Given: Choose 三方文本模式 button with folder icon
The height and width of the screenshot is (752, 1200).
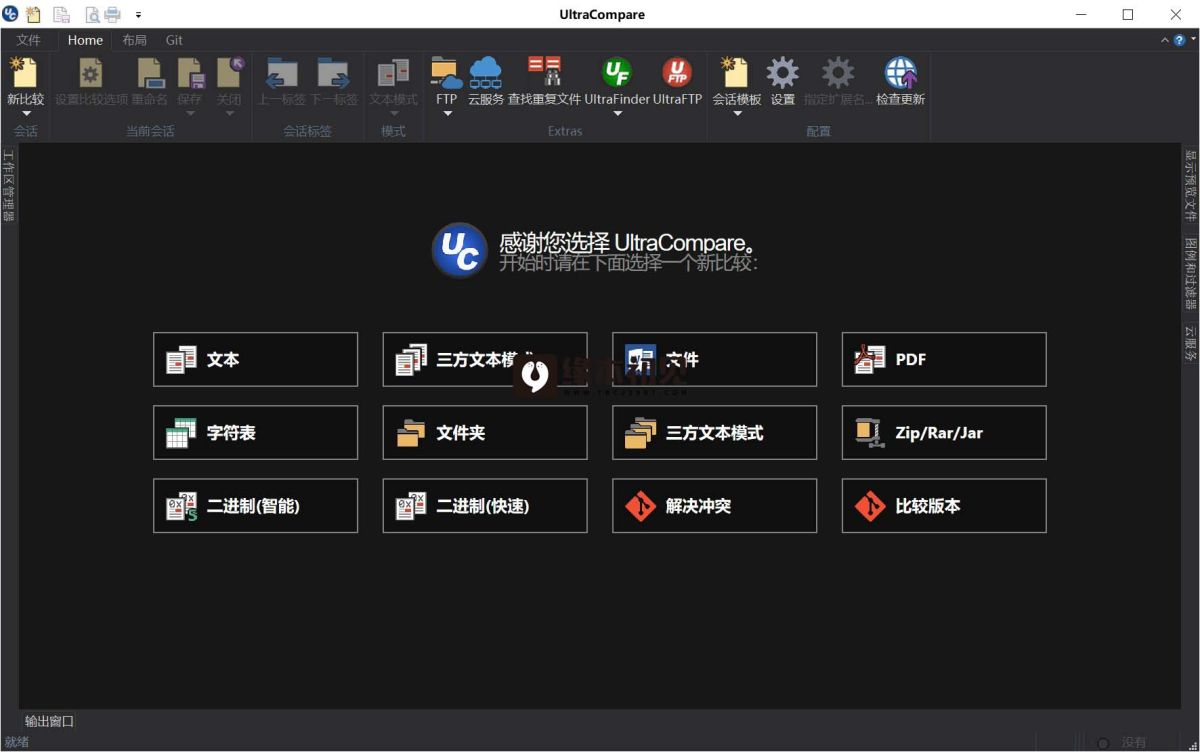Looking at the screenshot, I should tap(714, 432).
